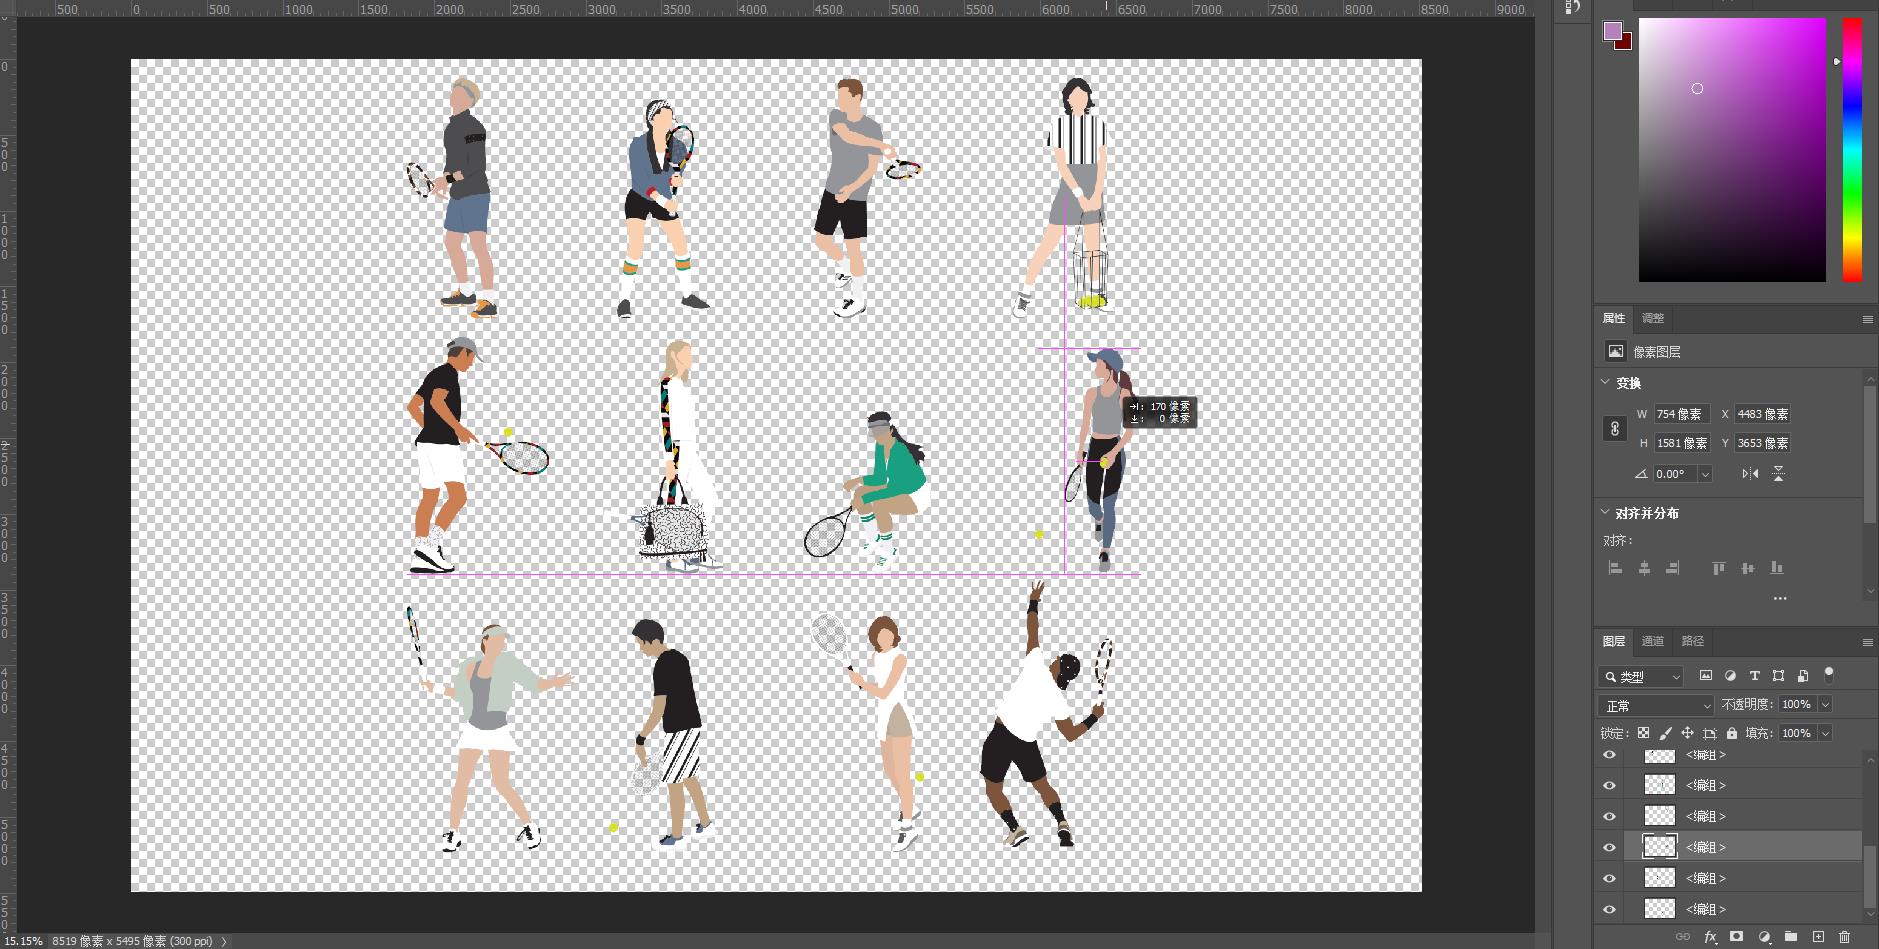
Task: Click the flip horizontal icon in Properties
Action: click(1750, 474)
